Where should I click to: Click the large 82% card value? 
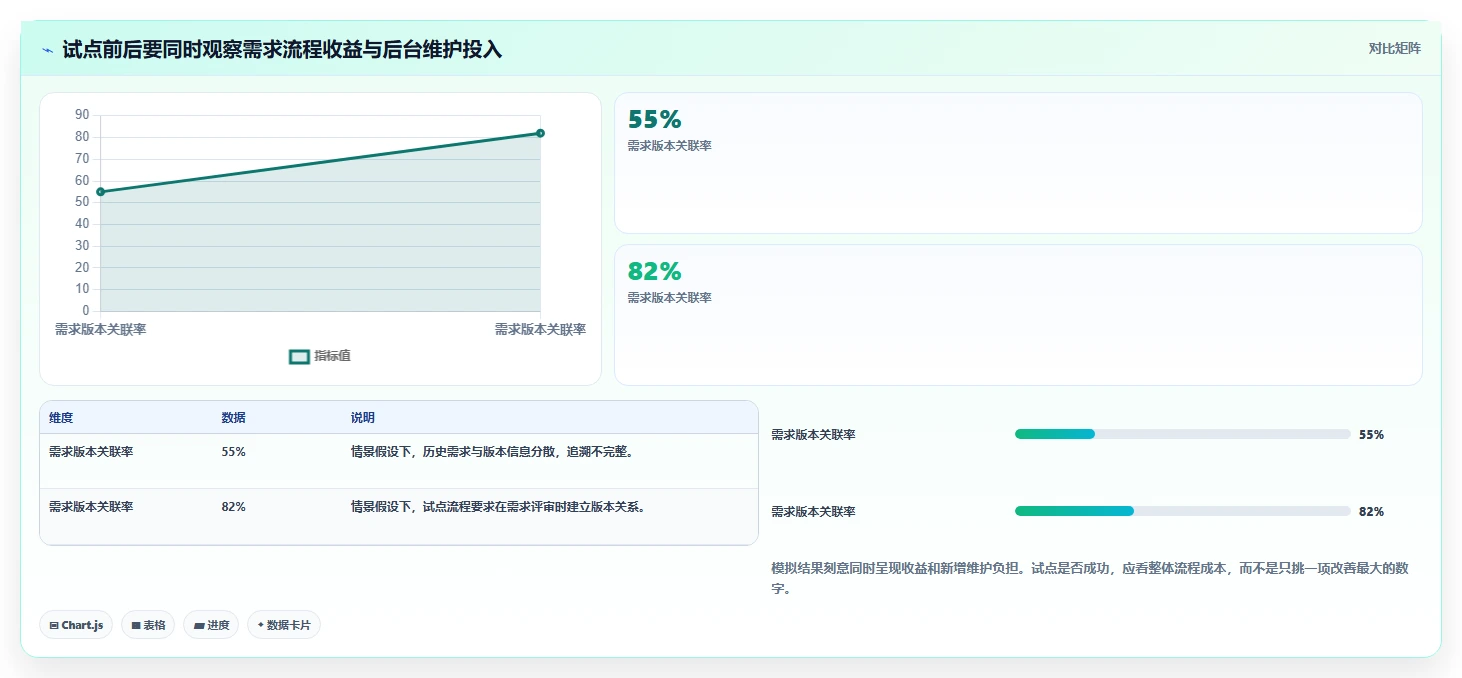[654, 272]
